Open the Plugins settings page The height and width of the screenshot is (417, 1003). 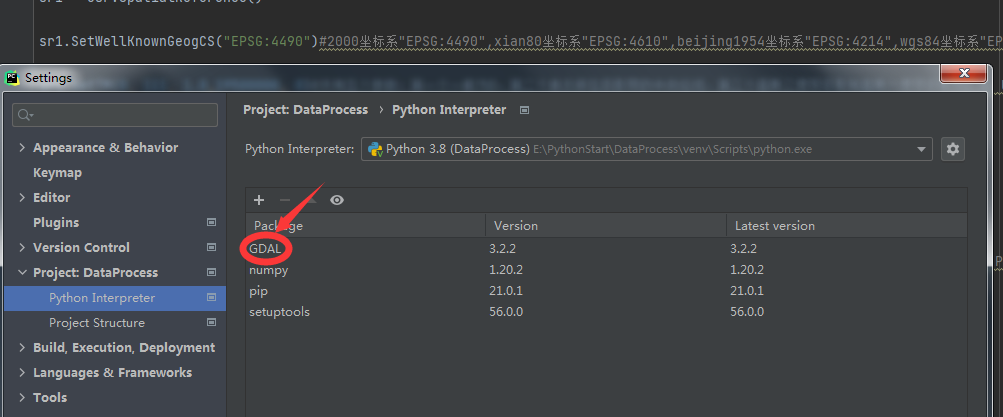tap(56, 223)
